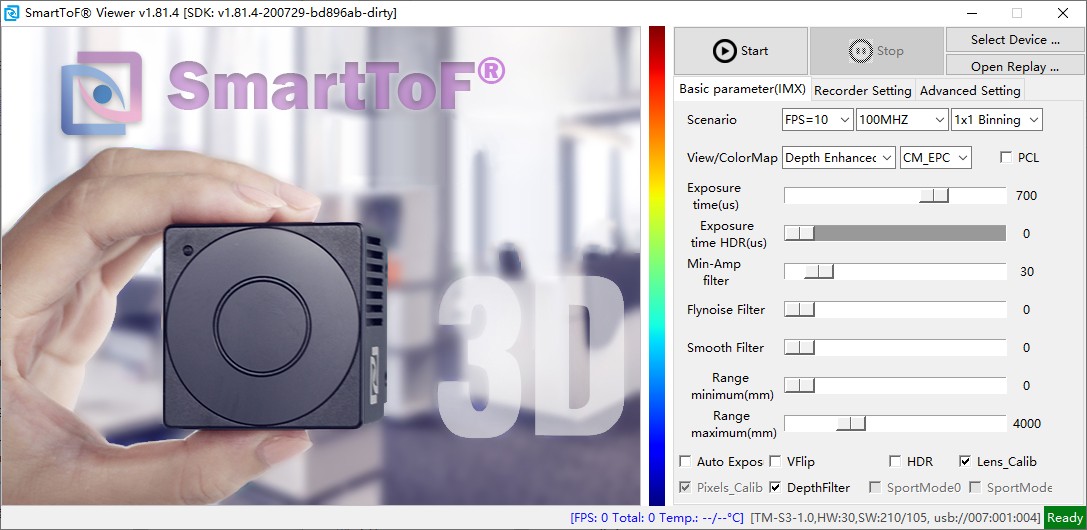Click the SmartToF app icon in title bar
1087x530 pixels.
(12, 12)
